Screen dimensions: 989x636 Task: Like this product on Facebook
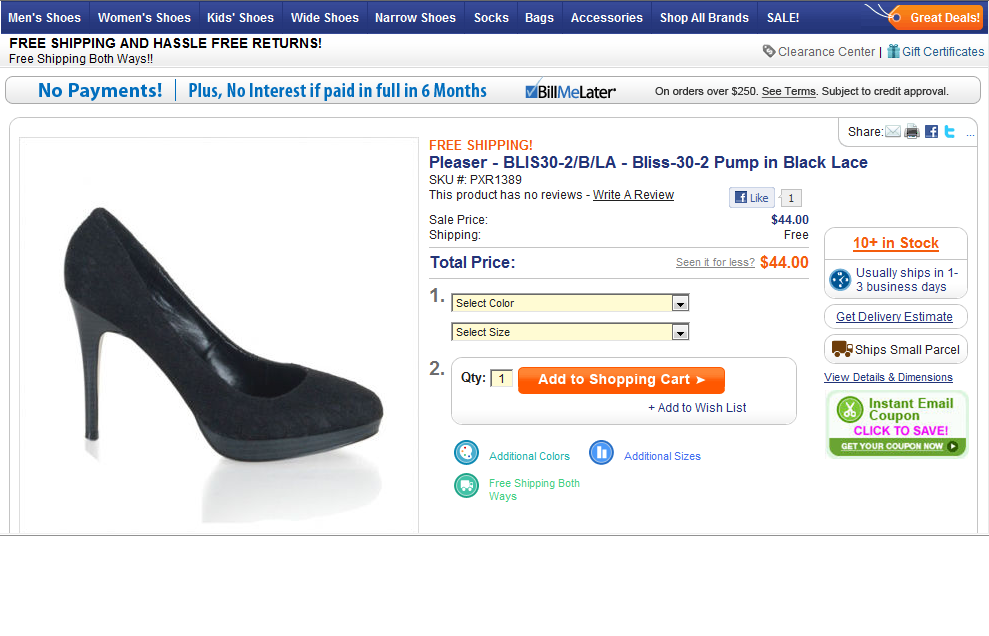click(751, 197)
